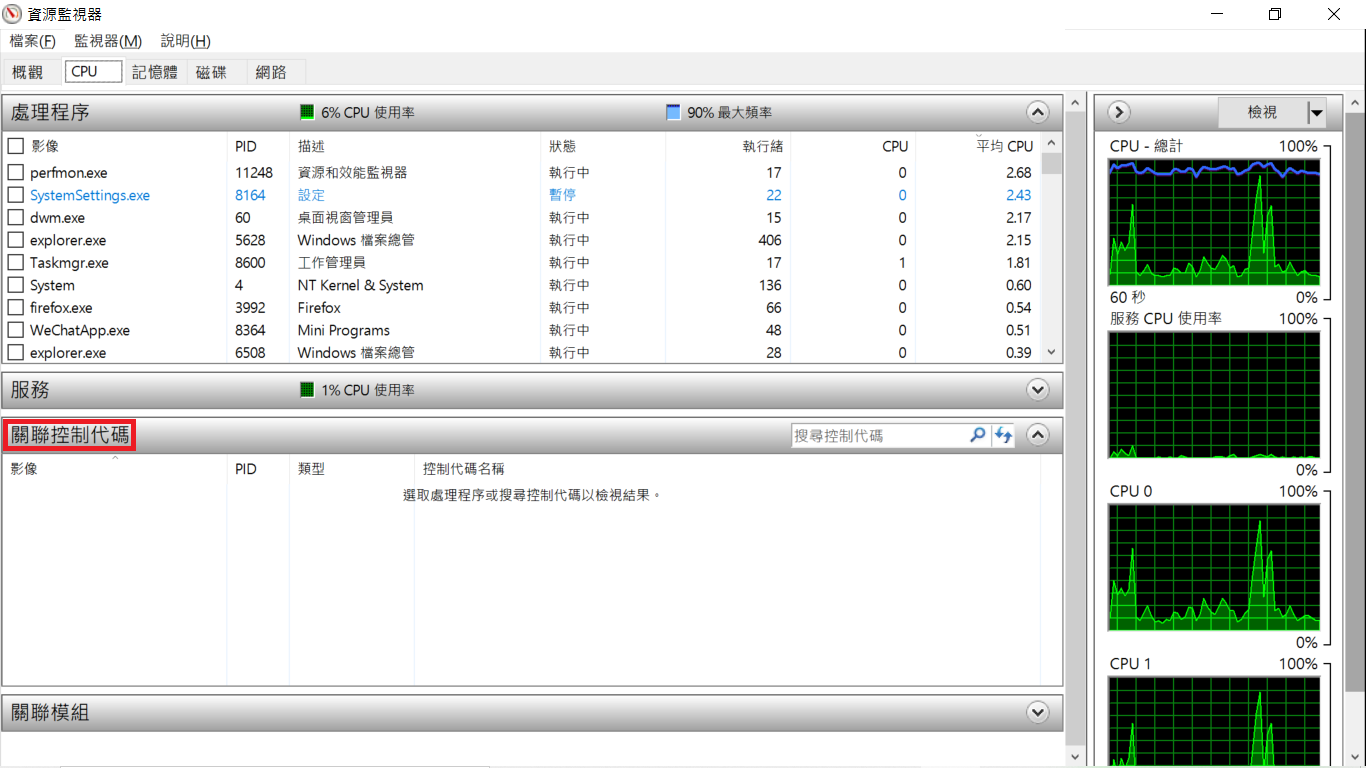Click the process list vertical scrollbar down arrow

(x=1050, y=352)
